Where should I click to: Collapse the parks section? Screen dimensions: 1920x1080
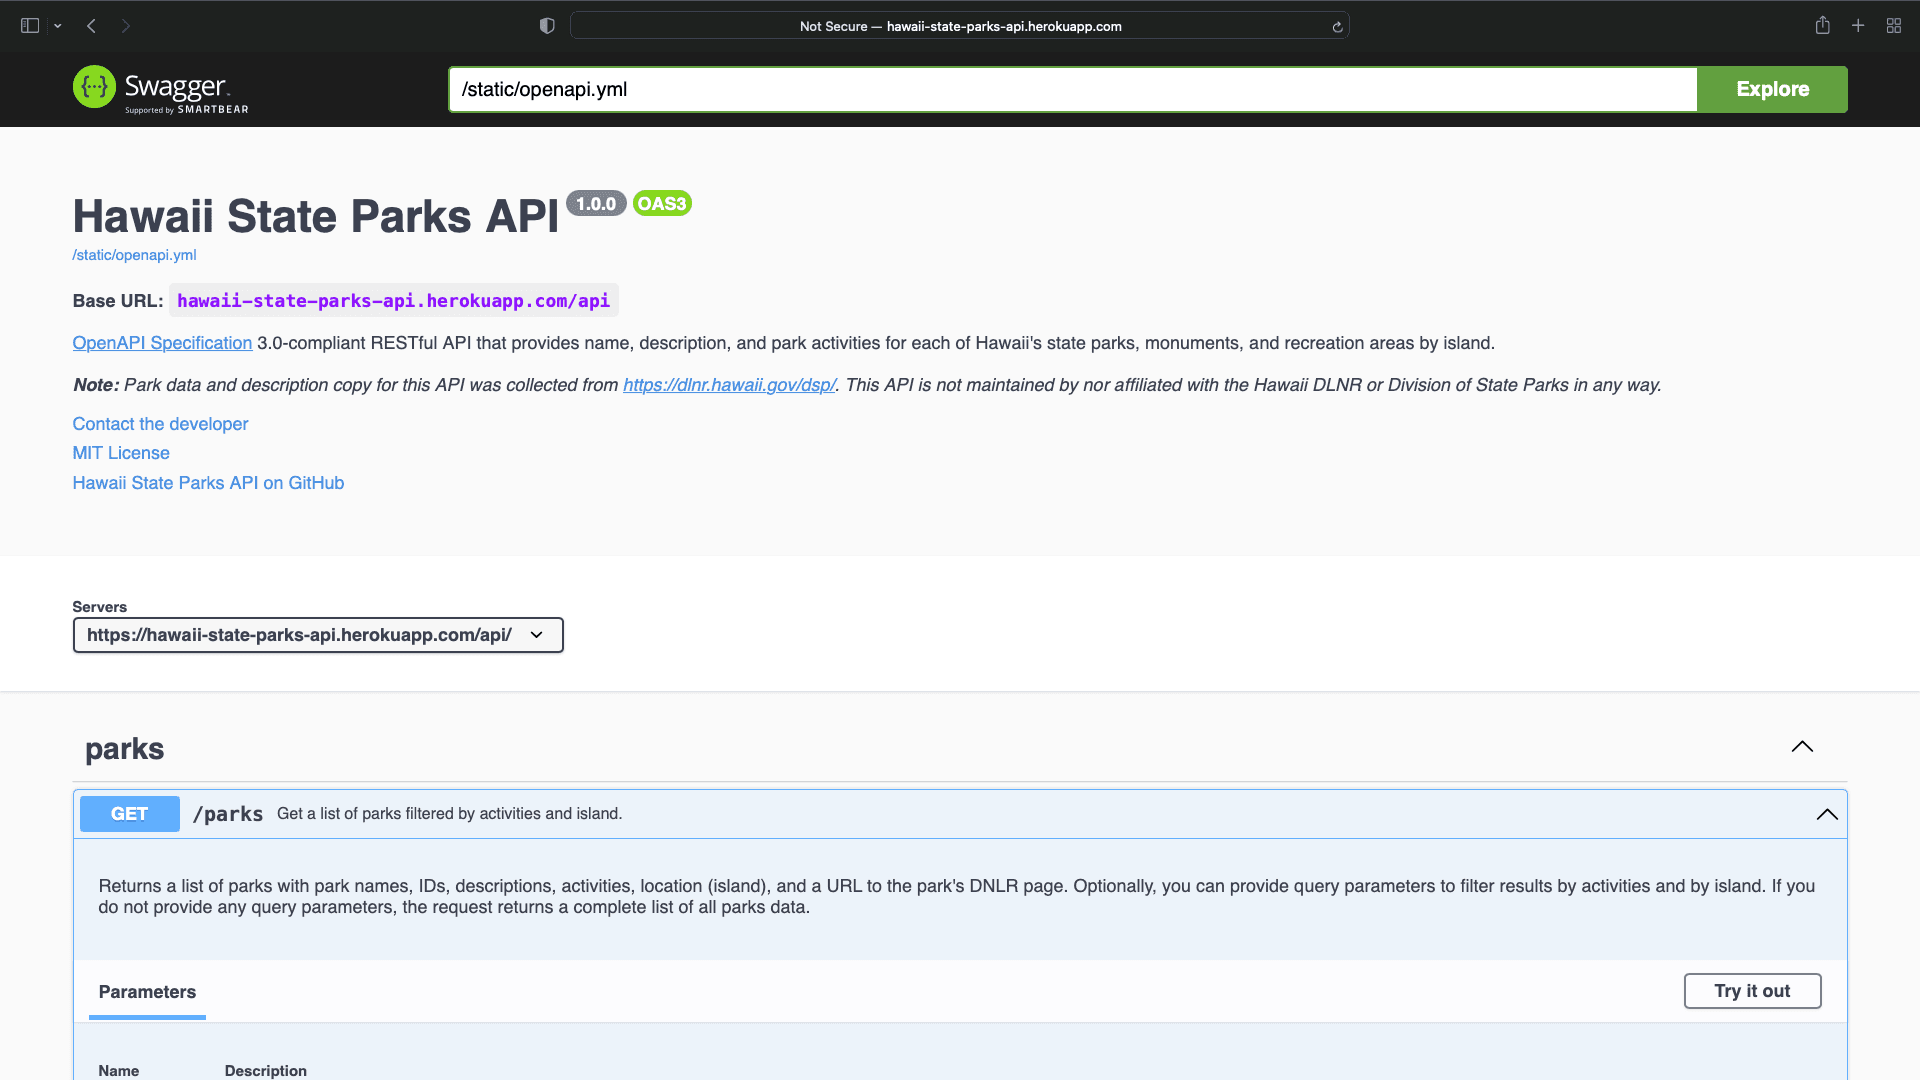1802,747
